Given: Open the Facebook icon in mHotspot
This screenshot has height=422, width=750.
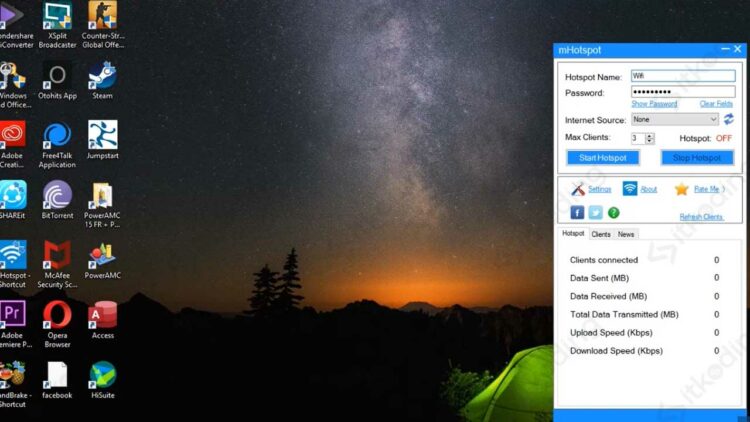Looking at the screenshot, I should (x=577, y=213).
